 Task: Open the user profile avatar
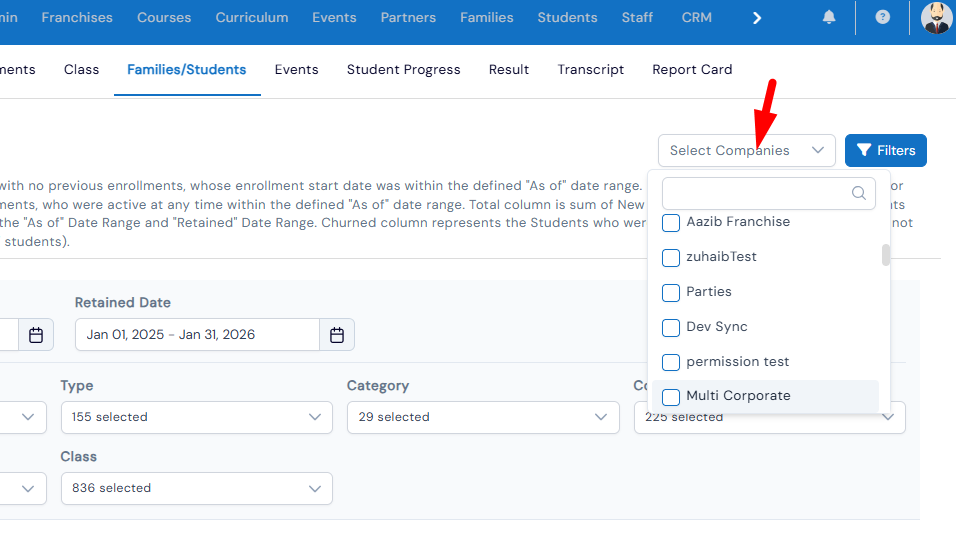[x=936, y=18]
